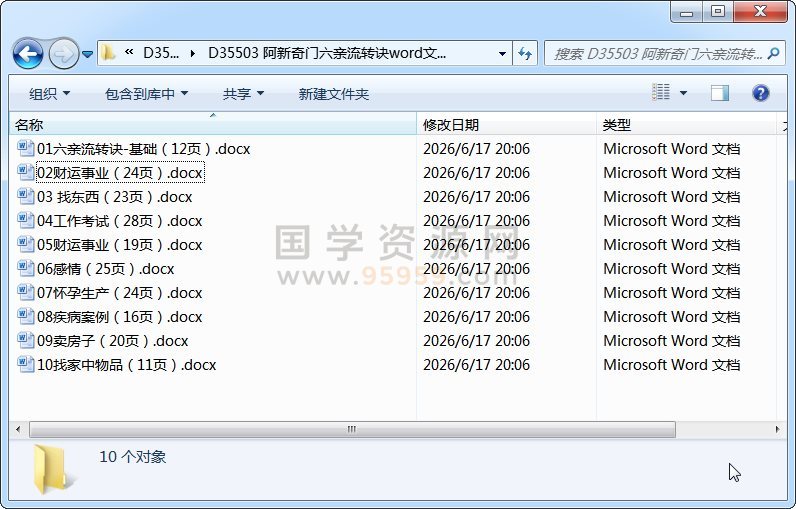Click the search magnifier icon
The width and height of the screenshot is (796, 509).
pyautogui.click(x=774, y=53)
